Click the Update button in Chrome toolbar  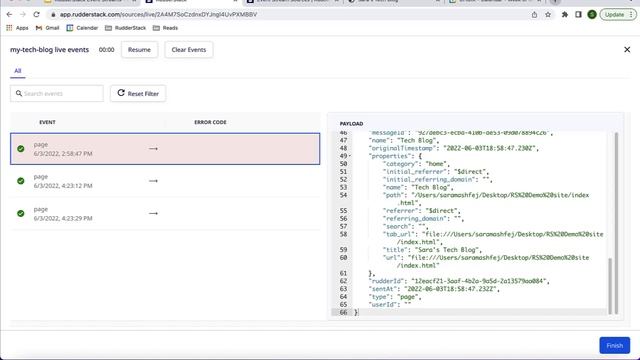(618, 14)
